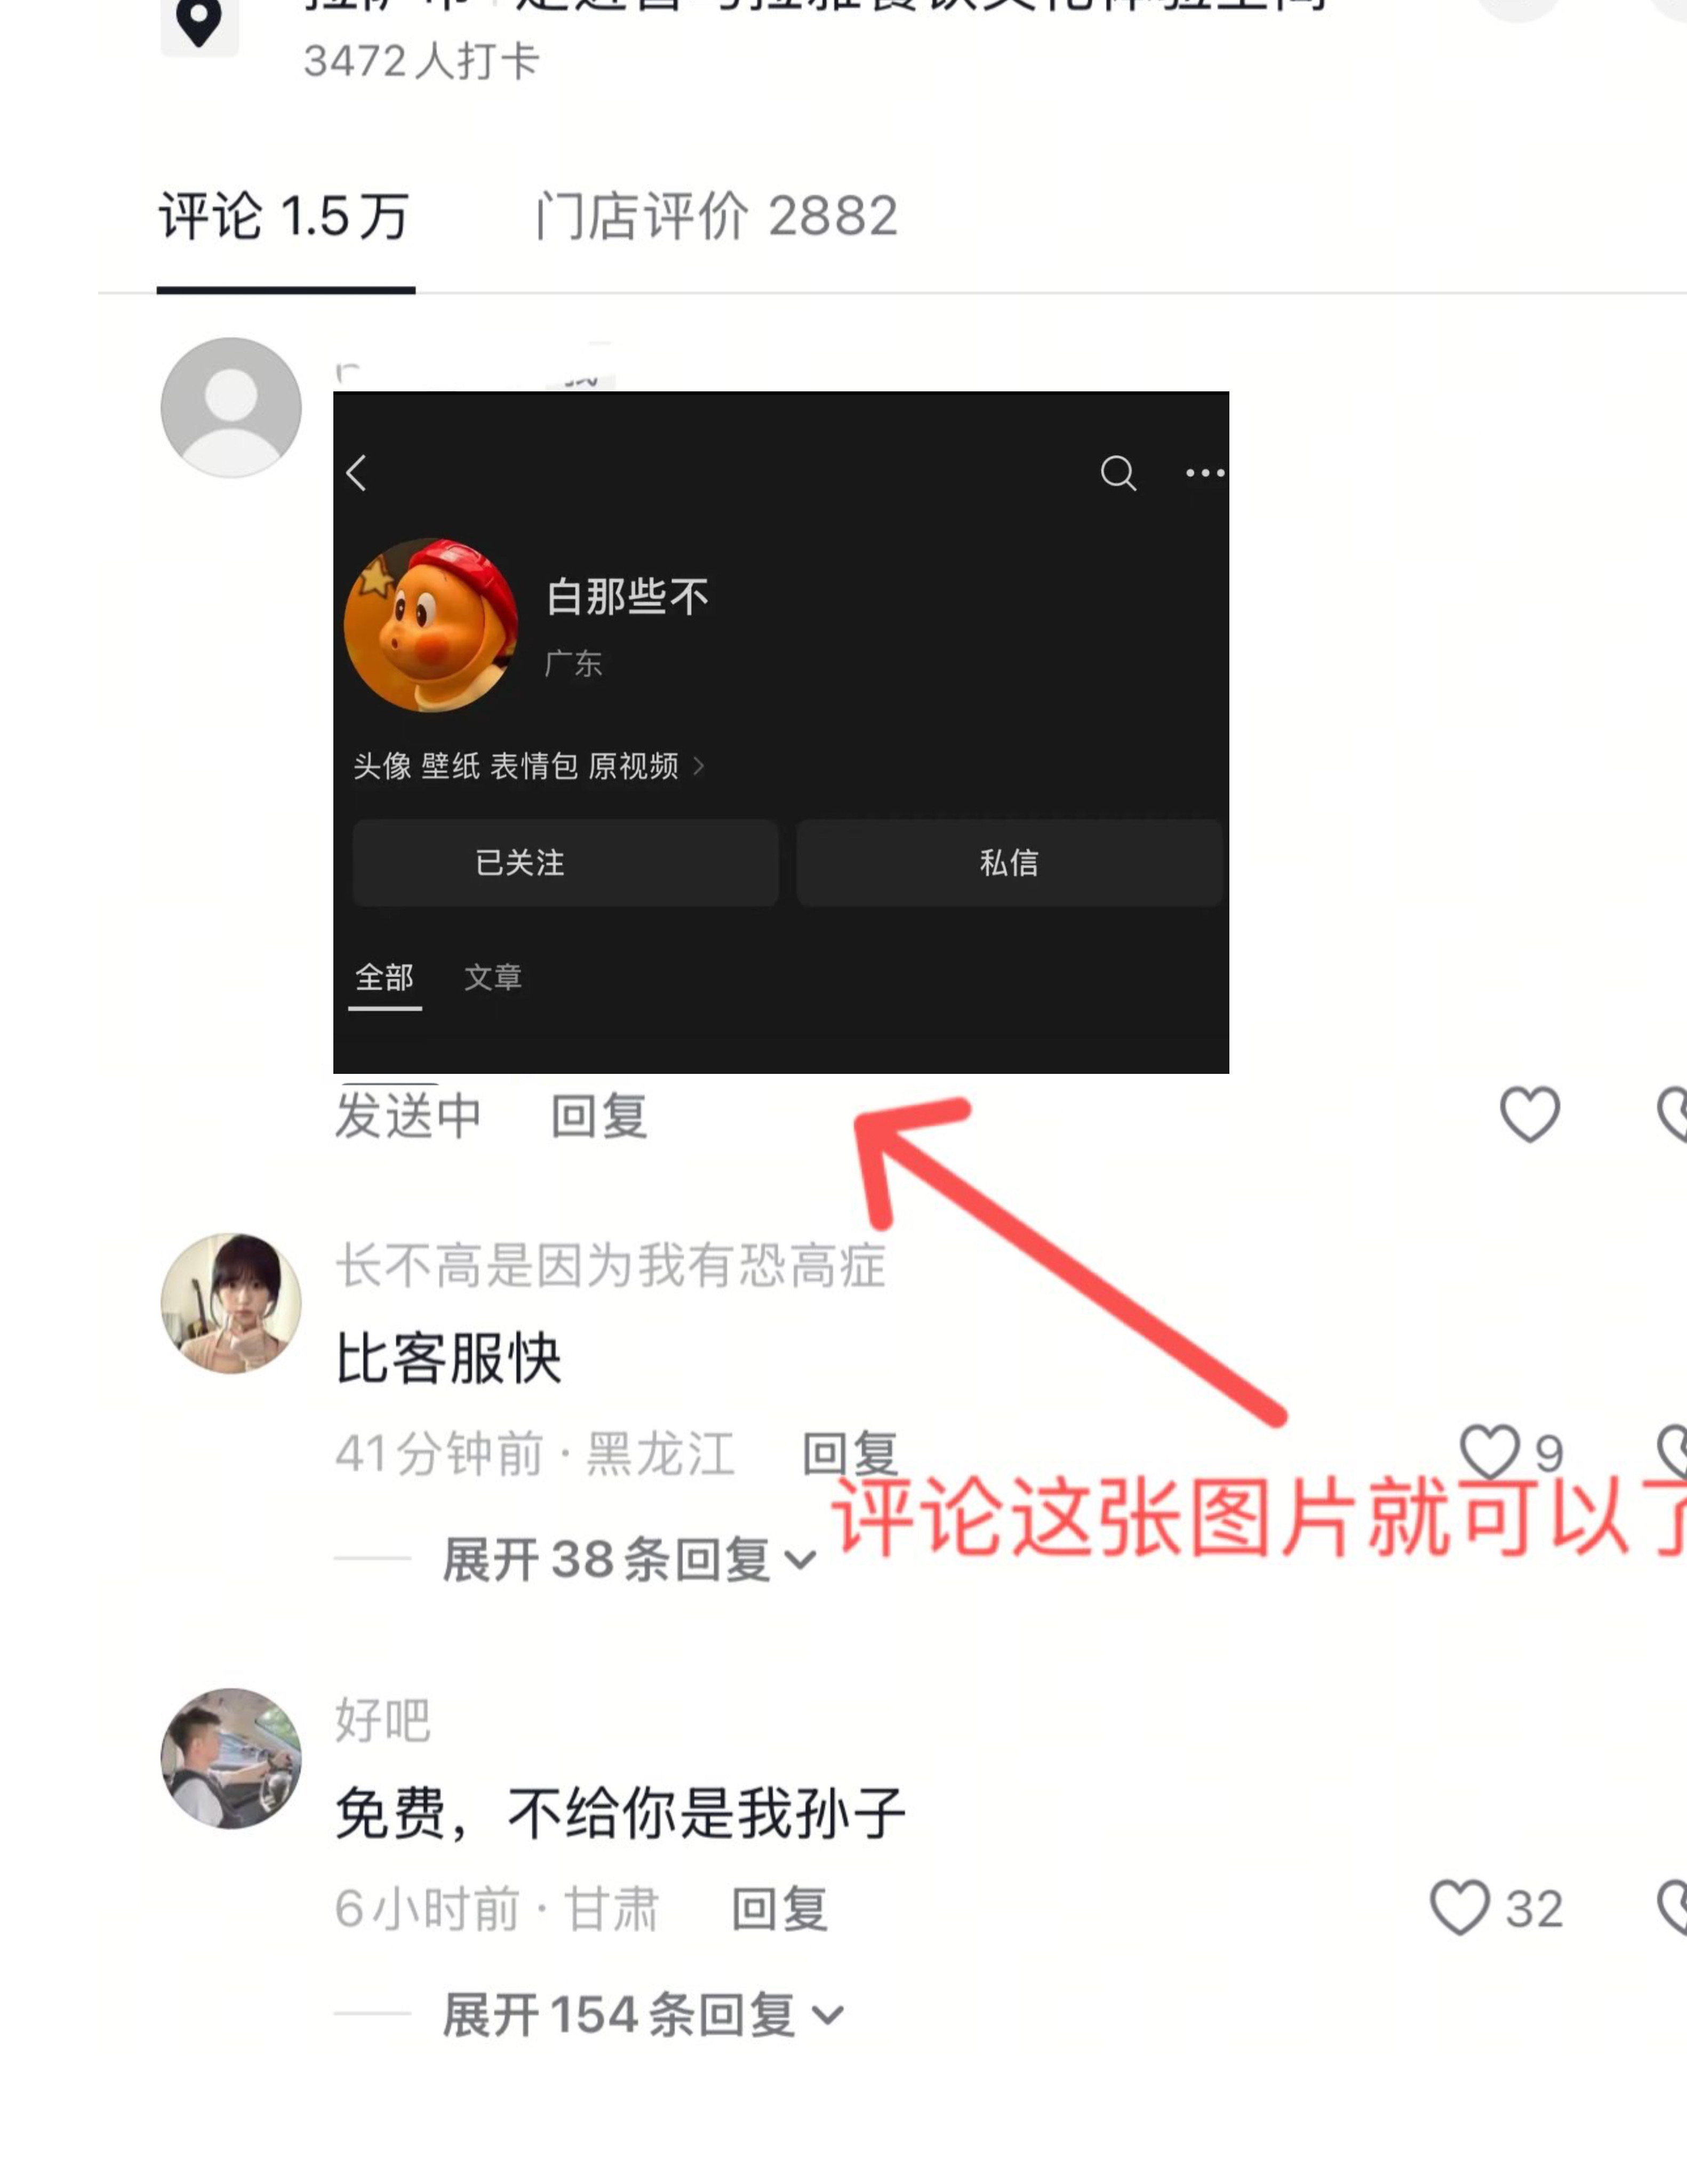Reply to the 比客服快 comment

click(850, 1453)
